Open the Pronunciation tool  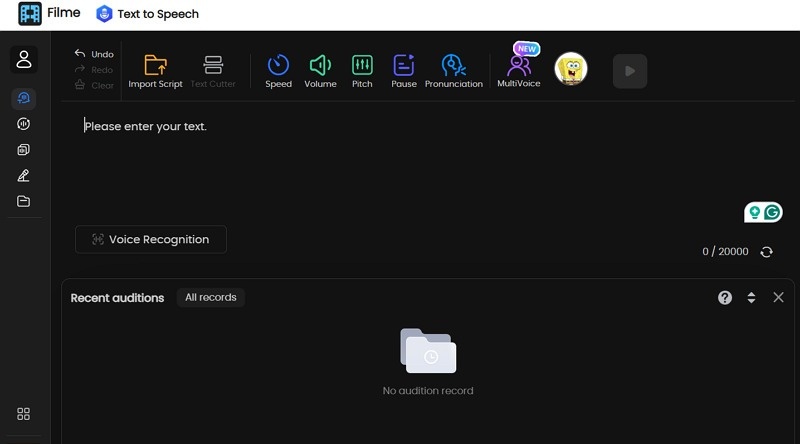[x=453, y=66]
